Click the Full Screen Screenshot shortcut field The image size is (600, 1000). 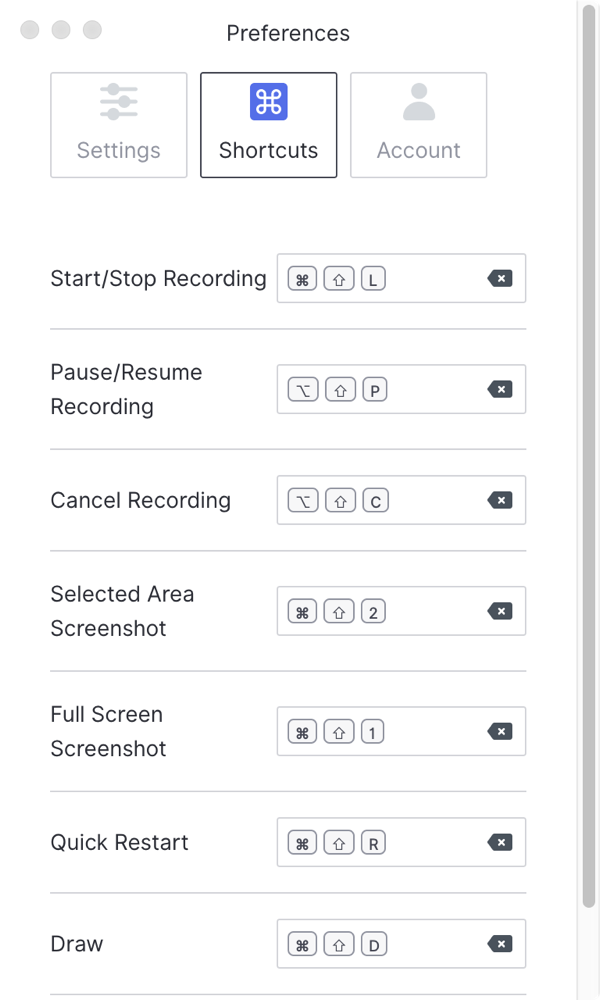pos(430,732)
